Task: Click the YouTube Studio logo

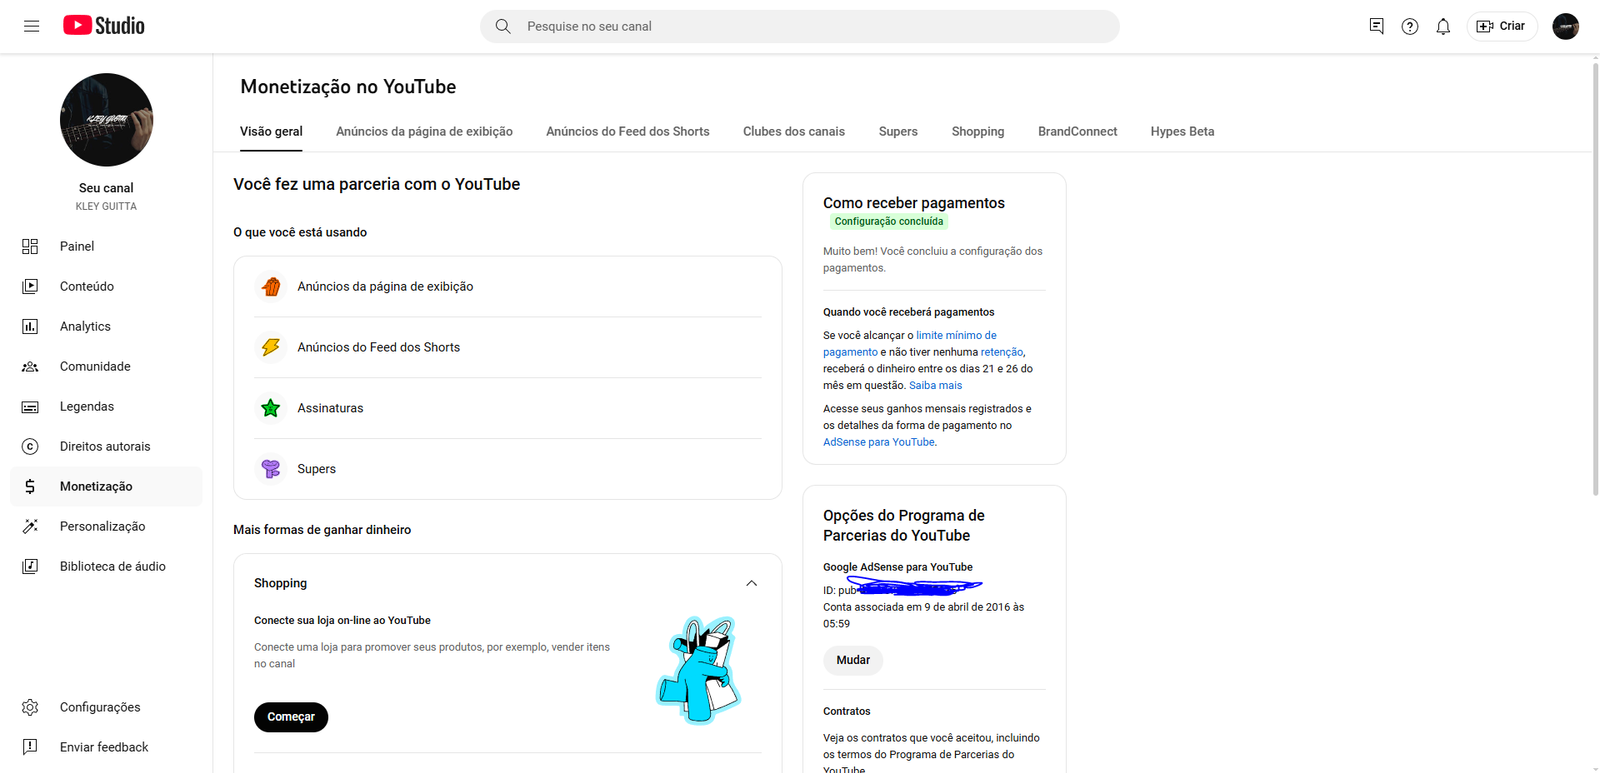Action: pos(104,26)
